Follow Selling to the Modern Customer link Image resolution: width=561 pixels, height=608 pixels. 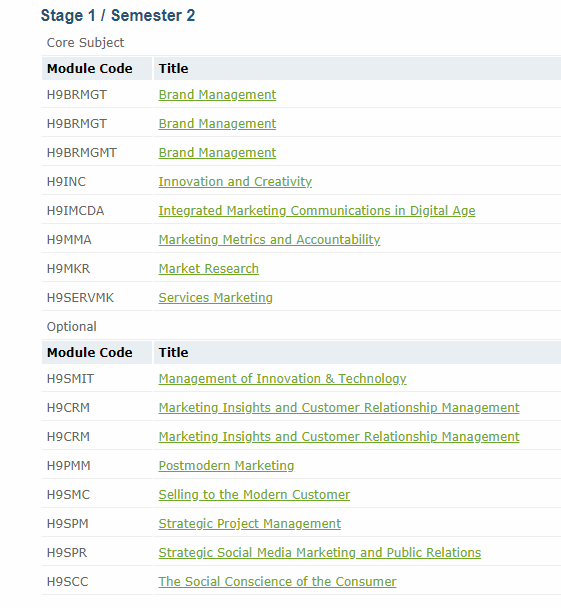(254, 495)
